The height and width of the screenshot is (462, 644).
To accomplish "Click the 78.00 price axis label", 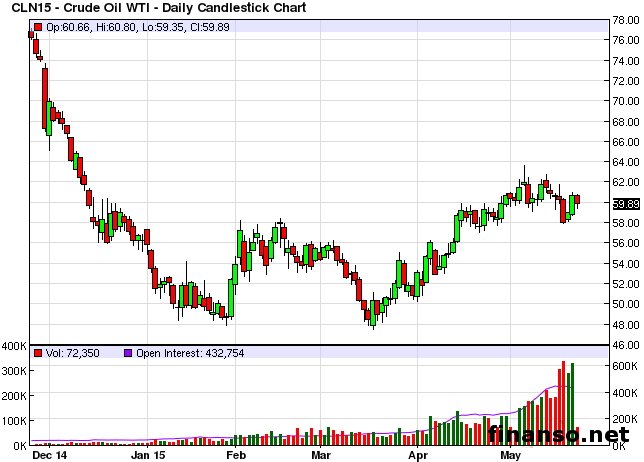I will coord(626,19).
